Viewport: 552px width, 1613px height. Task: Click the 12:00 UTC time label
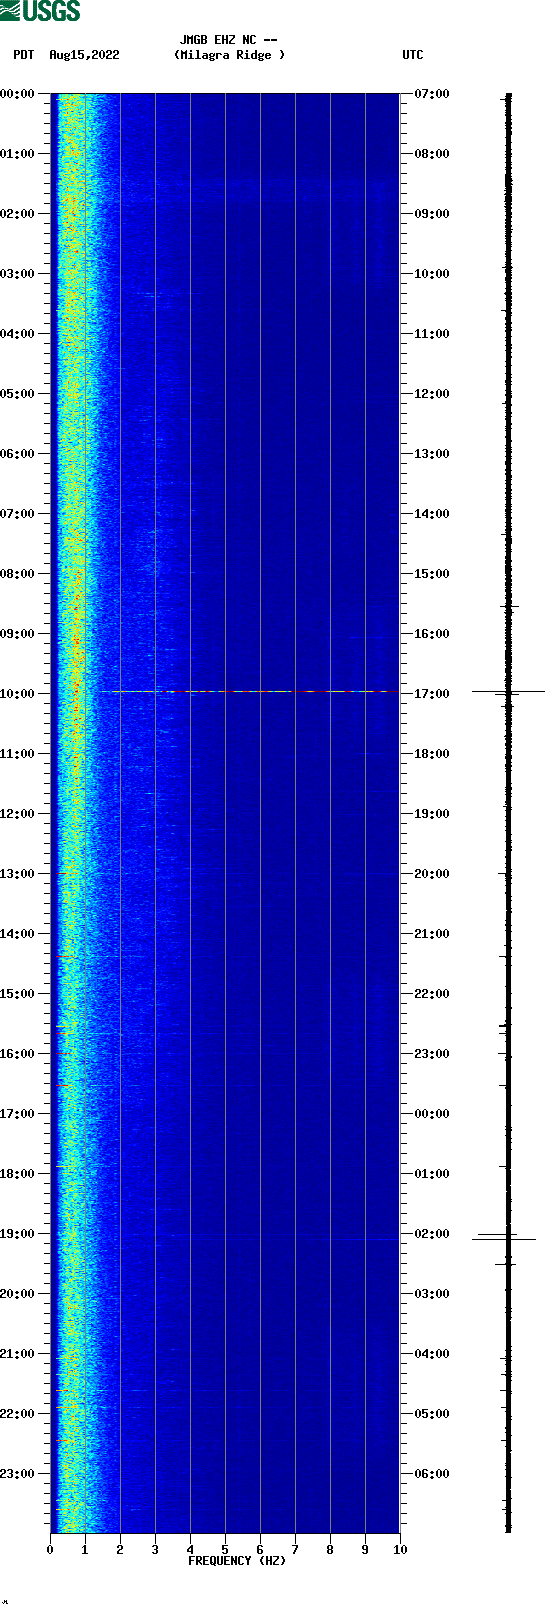click(x=432, y=394)
